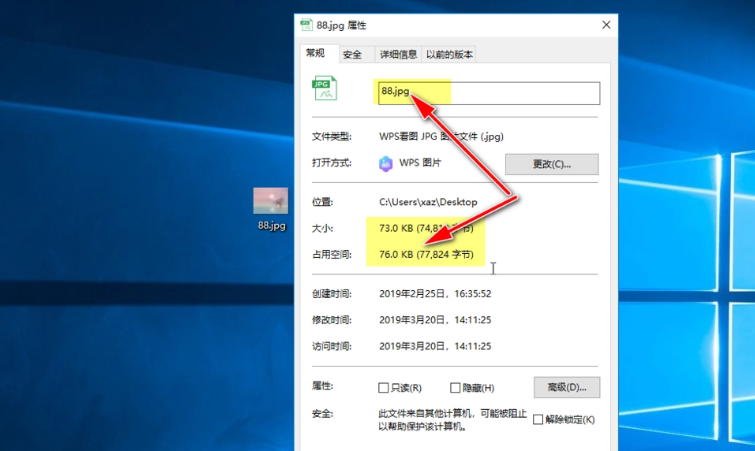Click the location value C:\Users\xaz\Desktop
The width and height of the screenshot is (755, 451).
428,202
